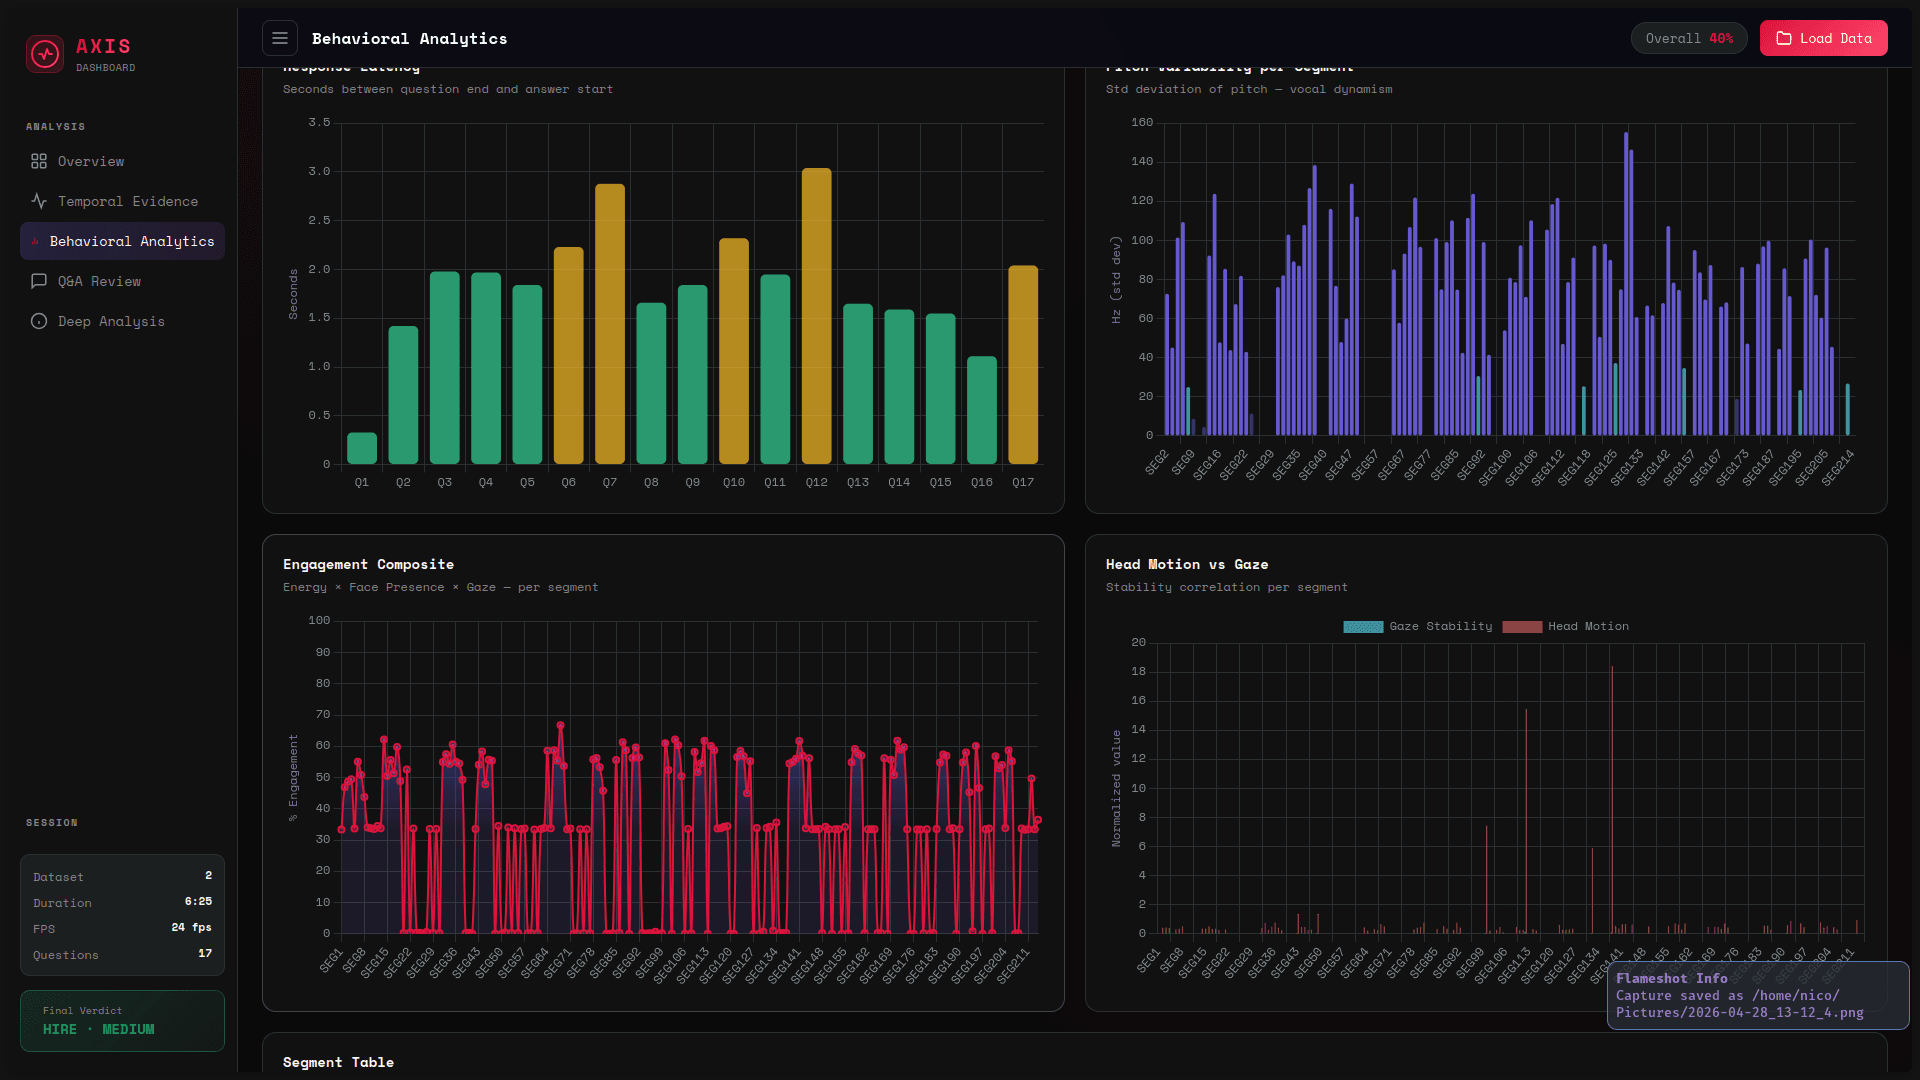Click the Q16 bar in the latency chart
1920x1080 pixels.
[x=982, y=410]
